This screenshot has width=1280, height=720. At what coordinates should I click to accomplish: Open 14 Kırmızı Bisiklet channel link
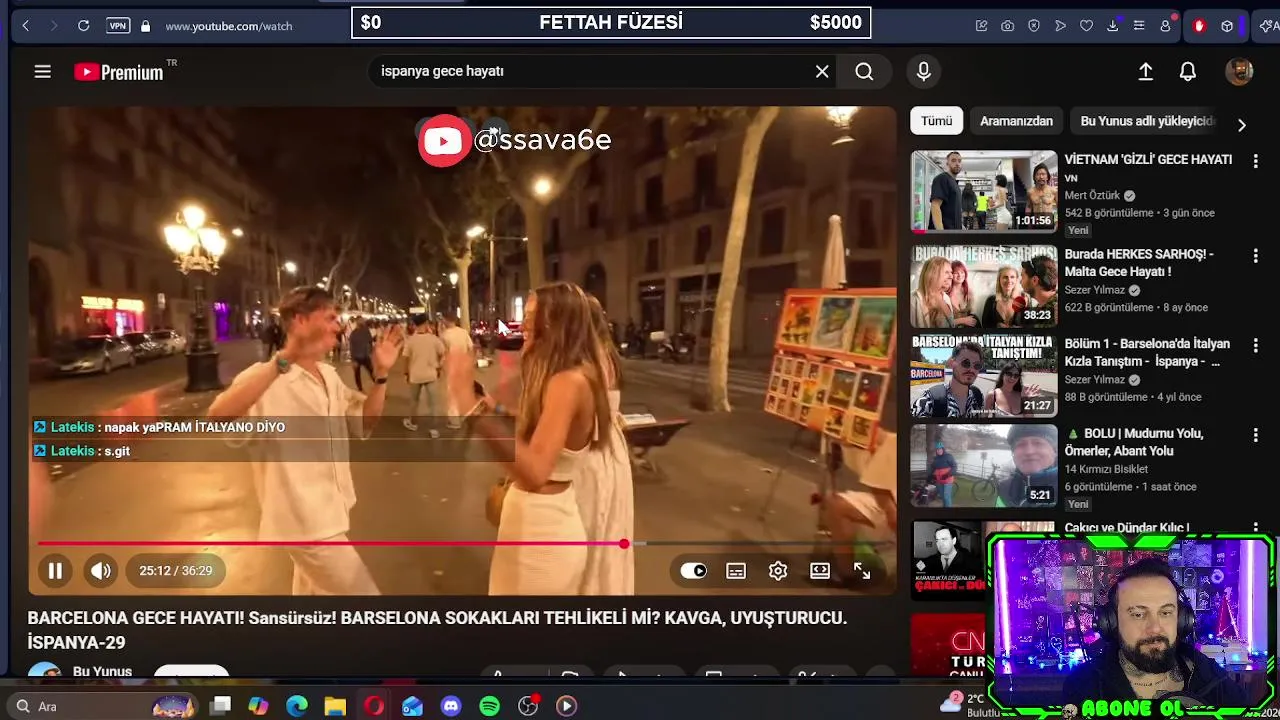click(1106, 469)
